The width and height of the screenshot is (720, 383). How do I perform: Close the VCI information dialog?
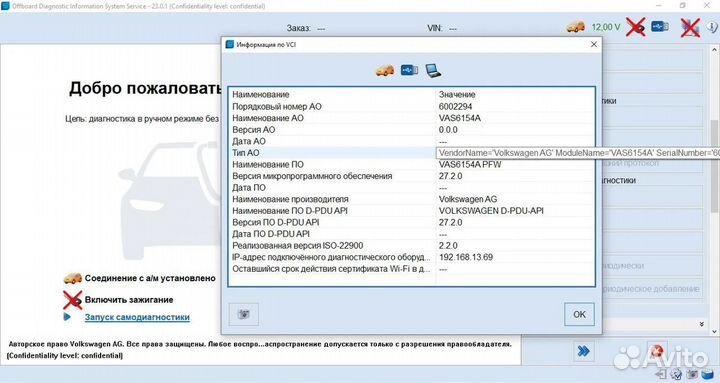pos(594,44)
